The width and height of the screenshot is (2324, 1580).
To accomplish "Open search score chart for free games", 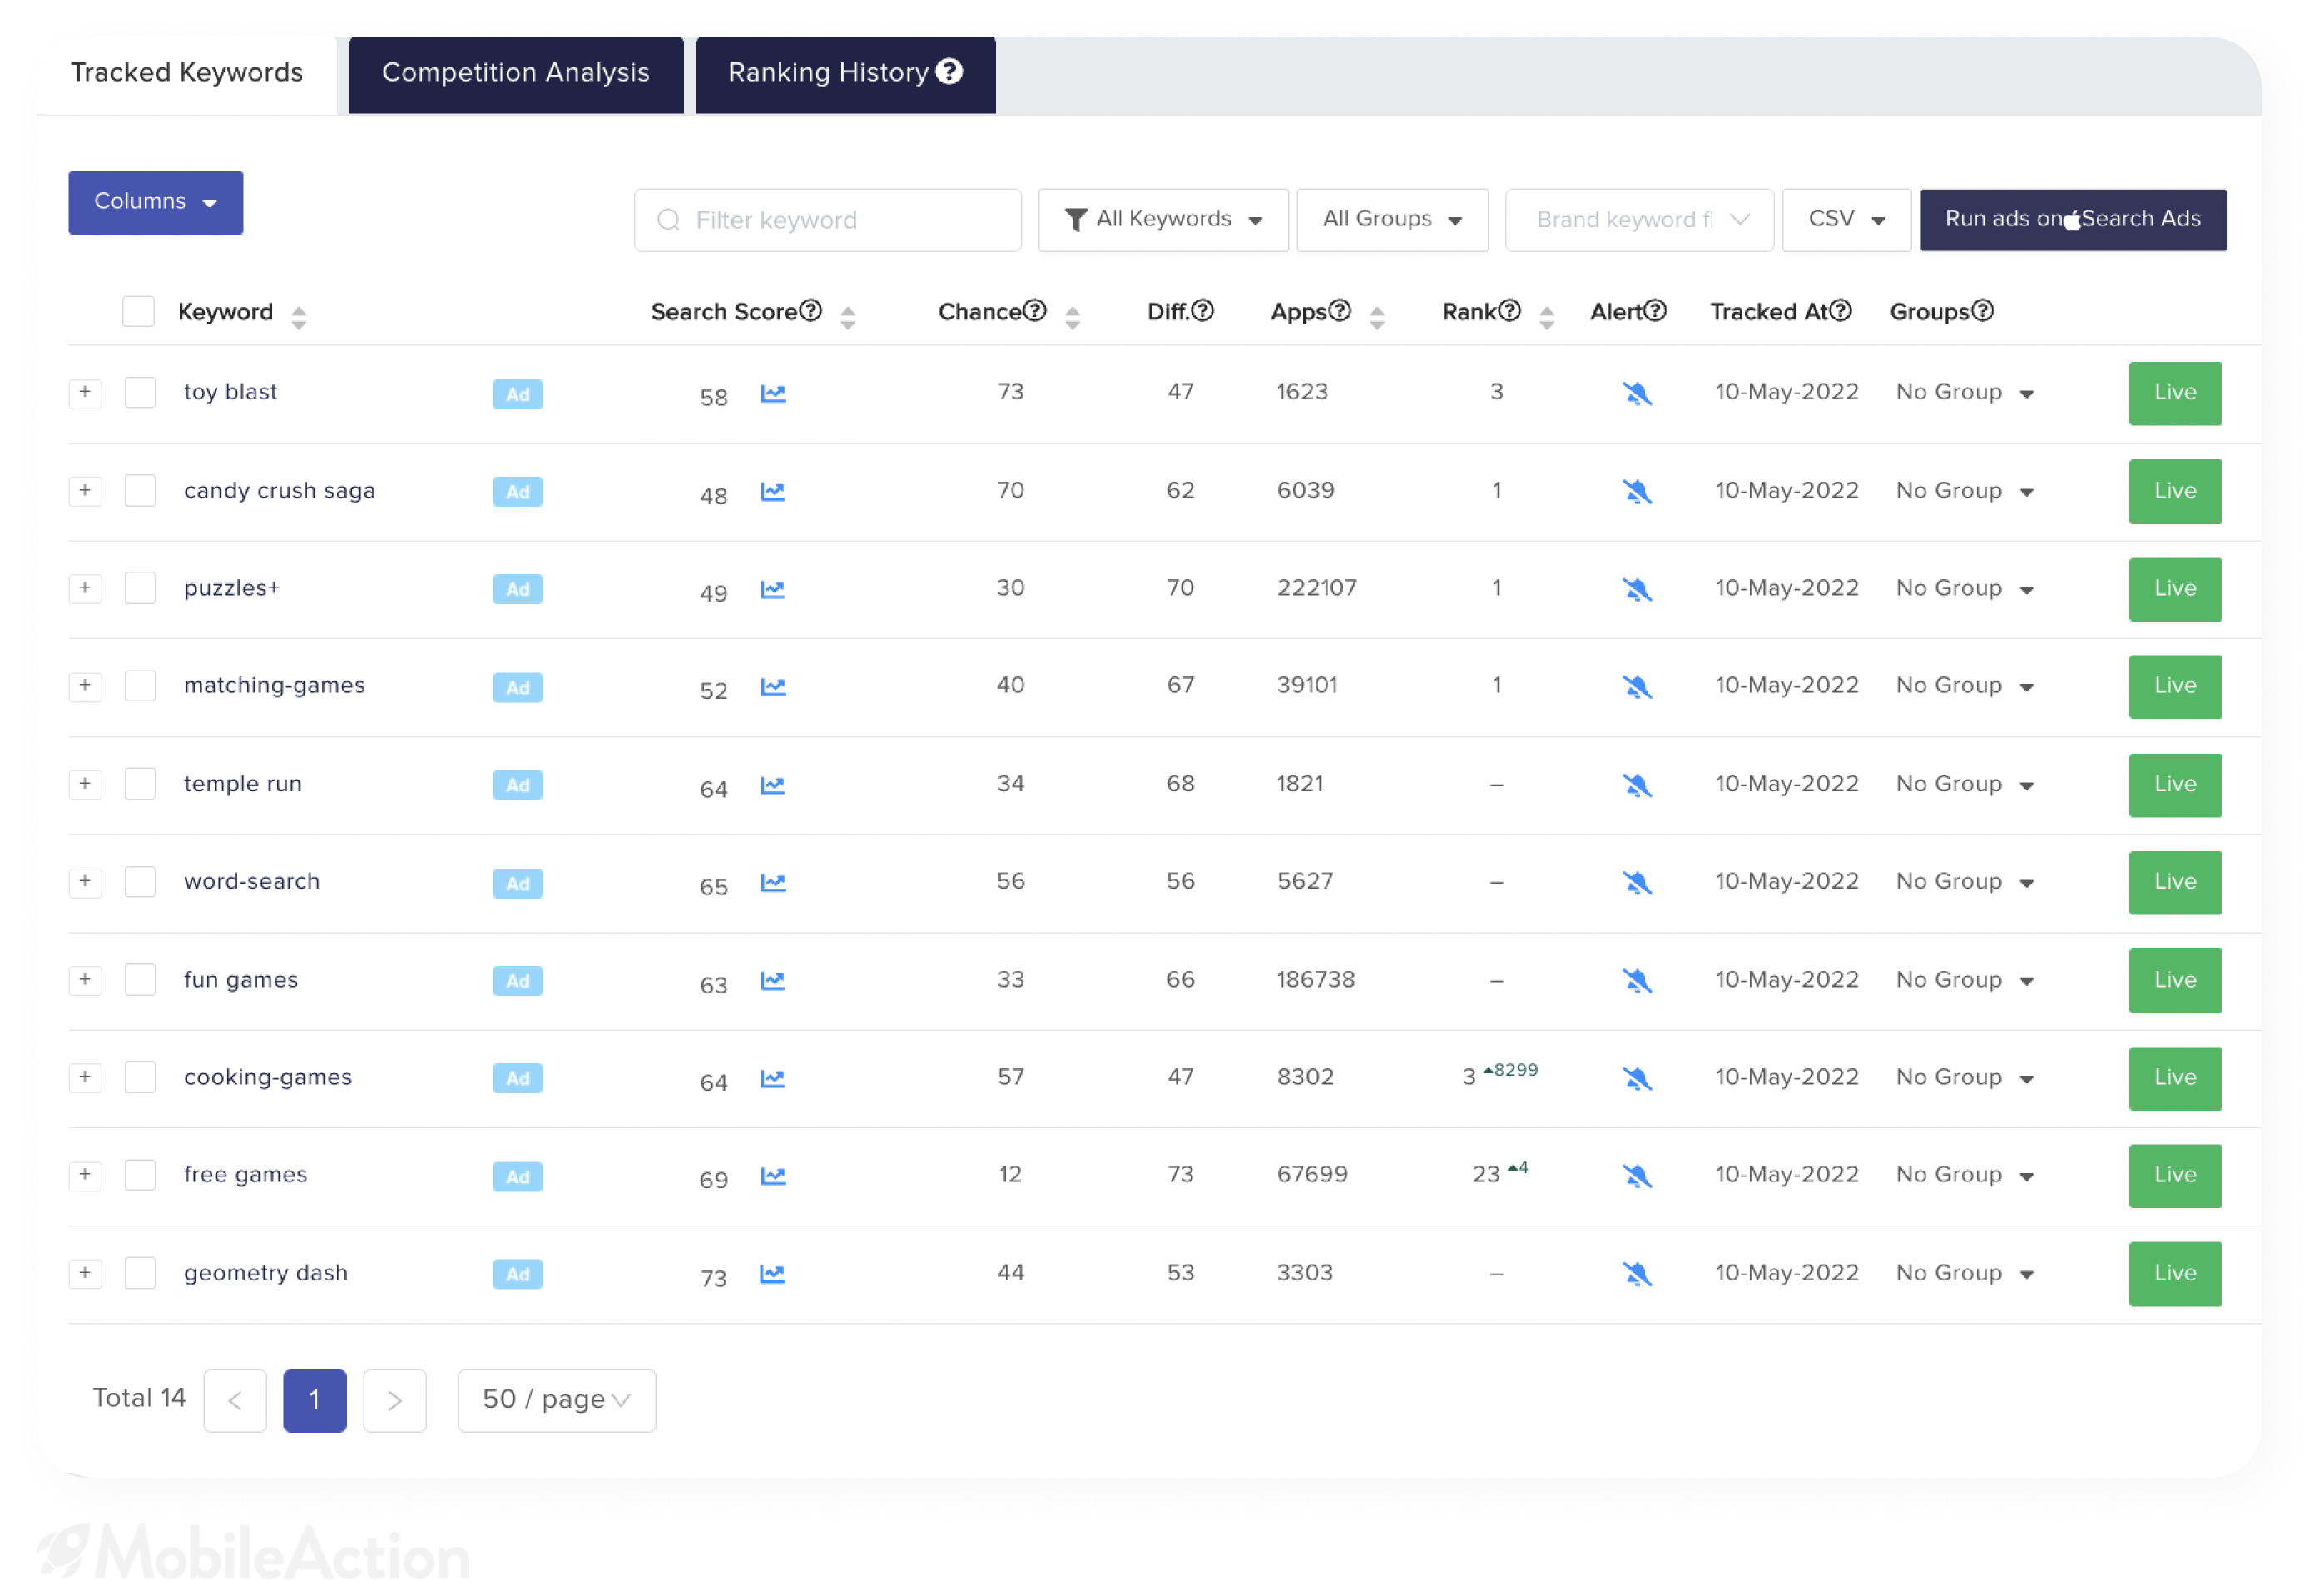I will (x=773, y=1176).
